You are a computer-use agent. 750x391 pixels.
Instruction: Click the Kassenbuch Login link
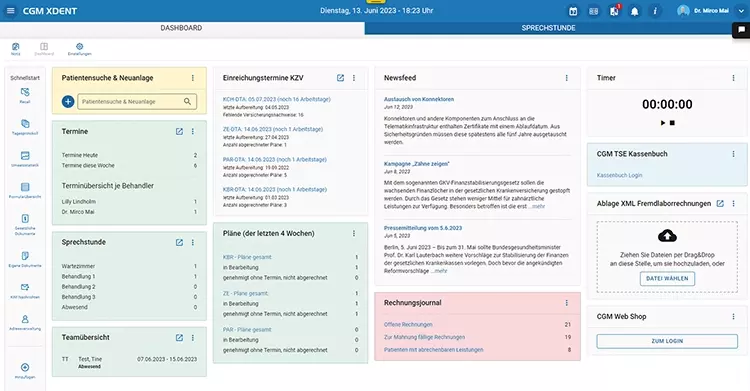(x=619, y=175)
